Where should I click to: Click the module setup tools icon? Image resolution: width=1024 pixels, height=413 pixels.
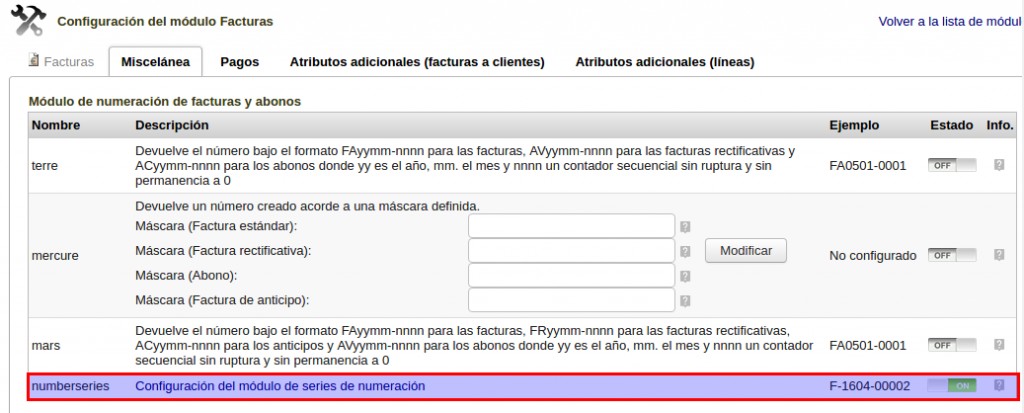27,19
